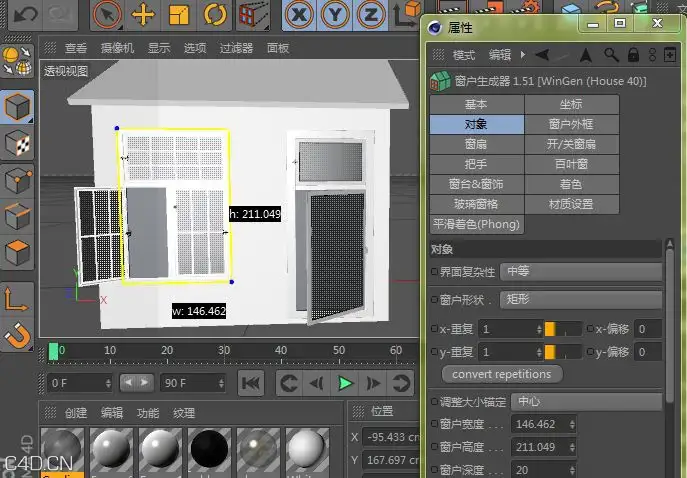This screenshot has width=687, height=478.
Task: Click the coordinate system icon
Action: tap(406, 14)
